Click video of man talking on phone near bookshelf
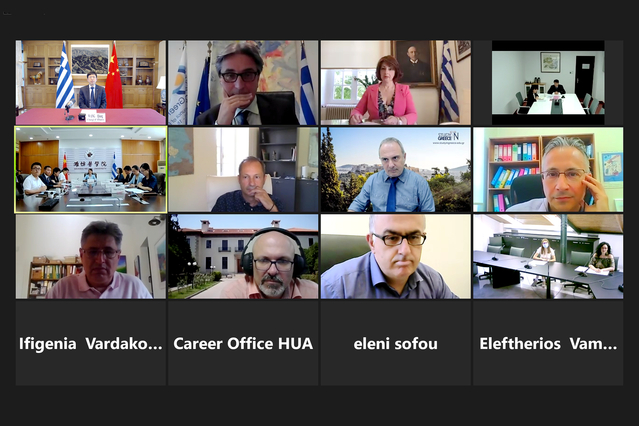Screen dimensions: 639x426 (x=548, y=170)
